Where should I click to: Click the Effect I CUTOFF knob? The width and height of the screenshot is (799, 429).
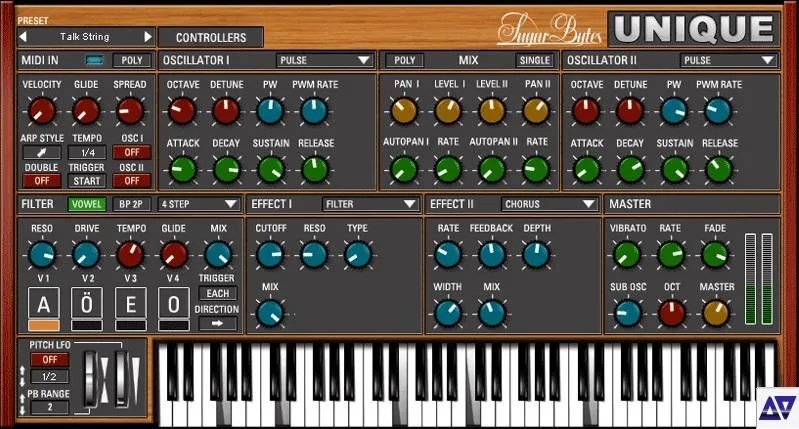[x=270, y=255]
